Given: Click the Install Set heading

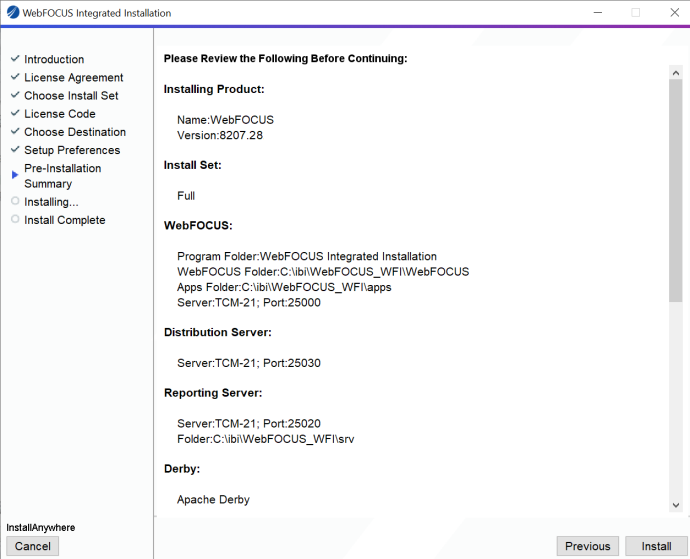Looking at the screenshot, I should (x=192, y=165).
